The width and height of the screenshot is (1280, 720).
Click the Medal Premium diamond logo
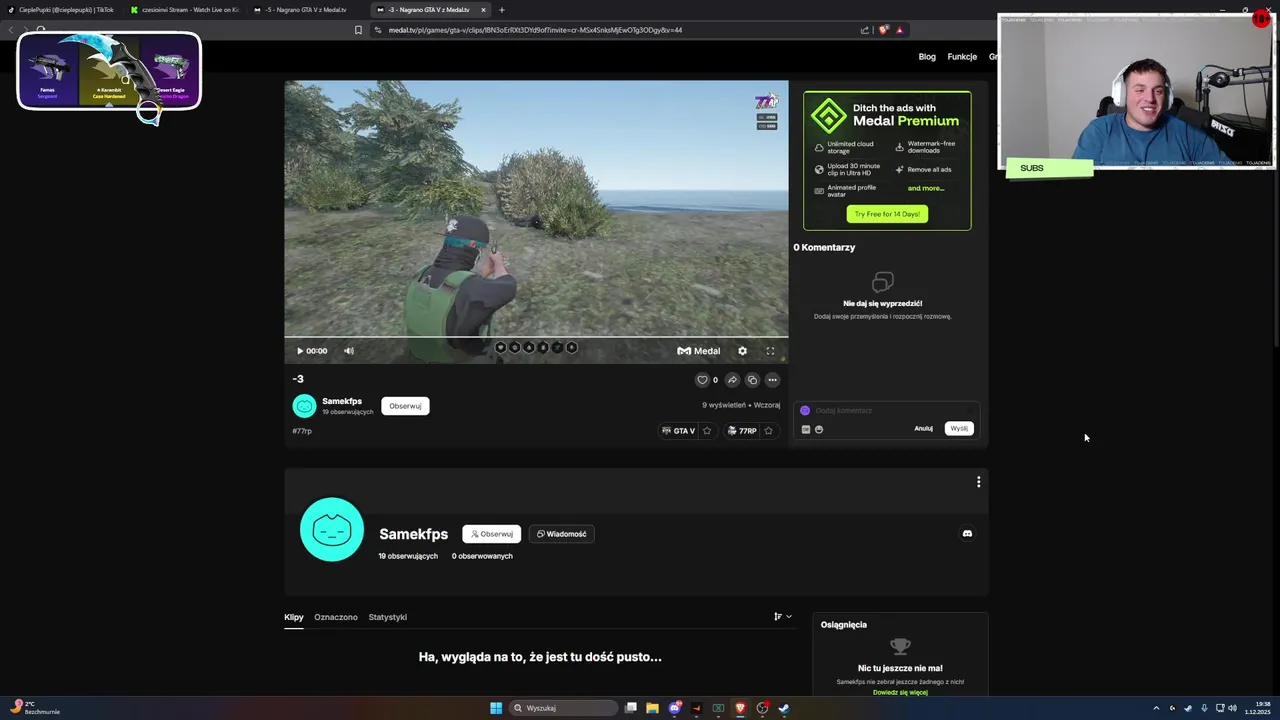coord(828,116)
